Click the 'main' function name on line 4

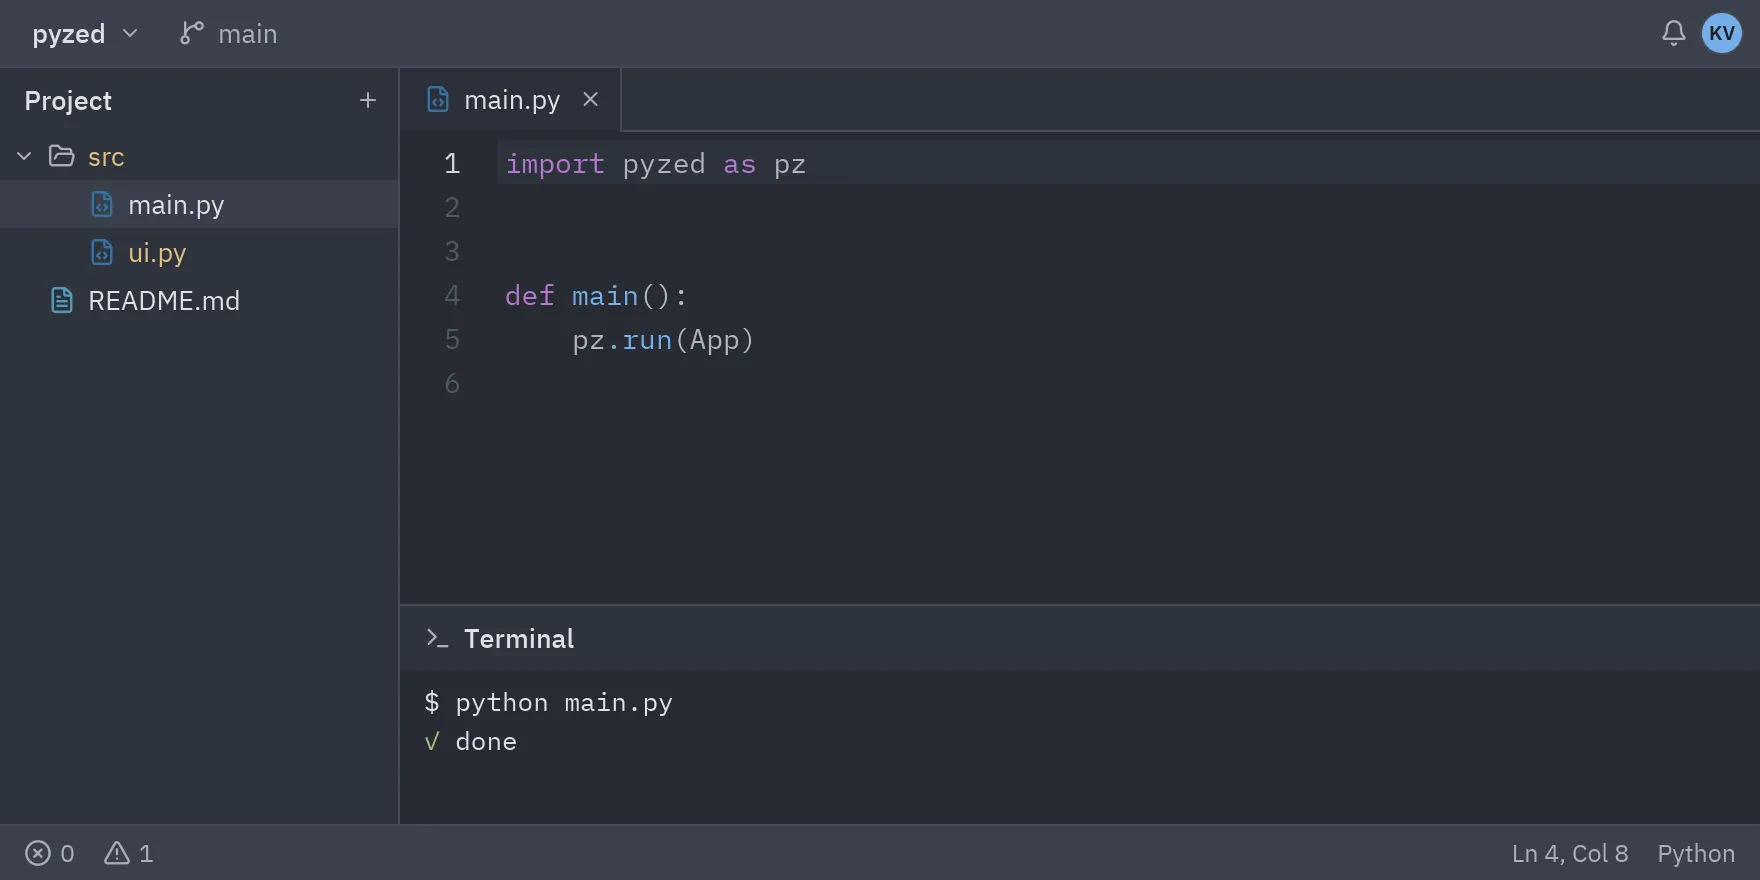coord(605,296)
